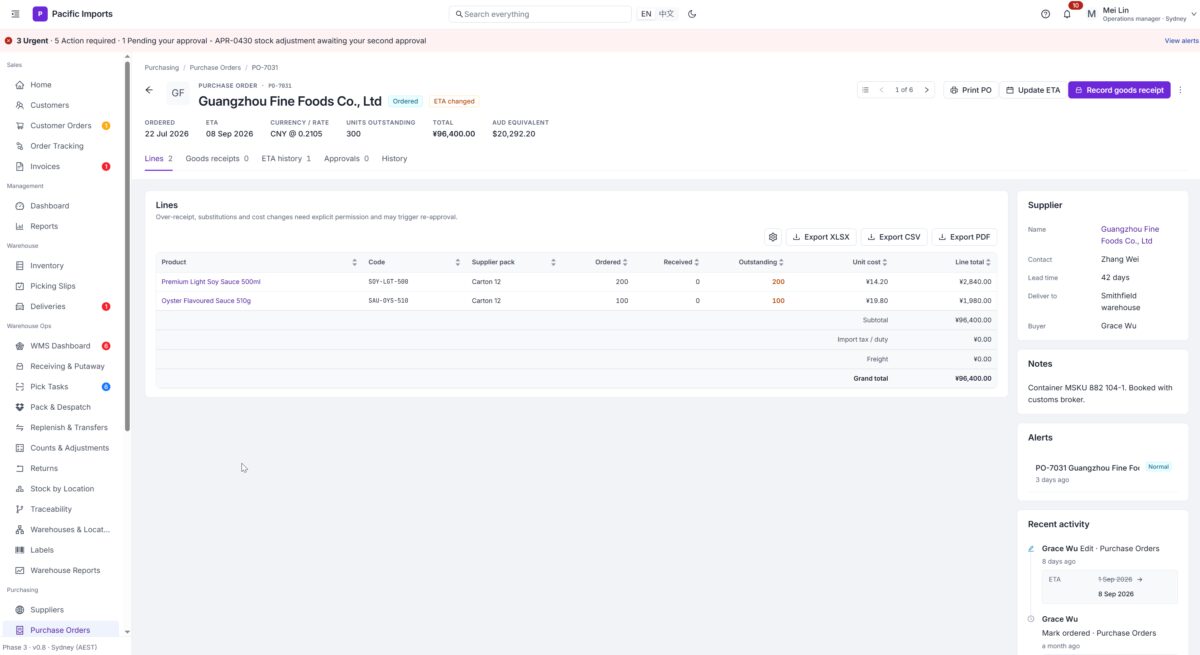Viewport: 1200px width, 655px height.
Task: Open Labels in sidebar
Action: [60, 550]
